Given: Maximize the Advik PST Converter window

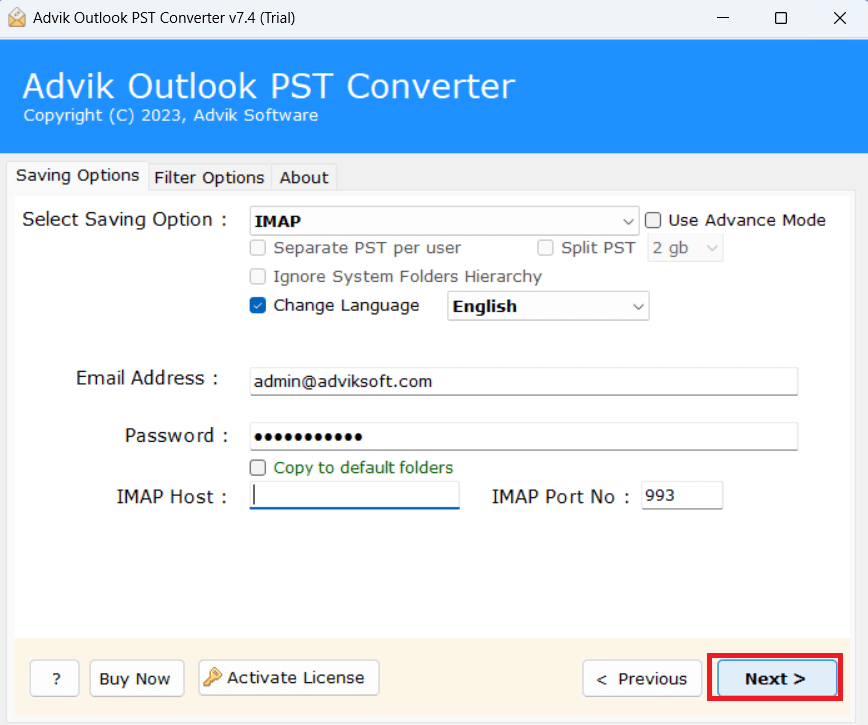Looking at the screenshot, I should point(781,18).
